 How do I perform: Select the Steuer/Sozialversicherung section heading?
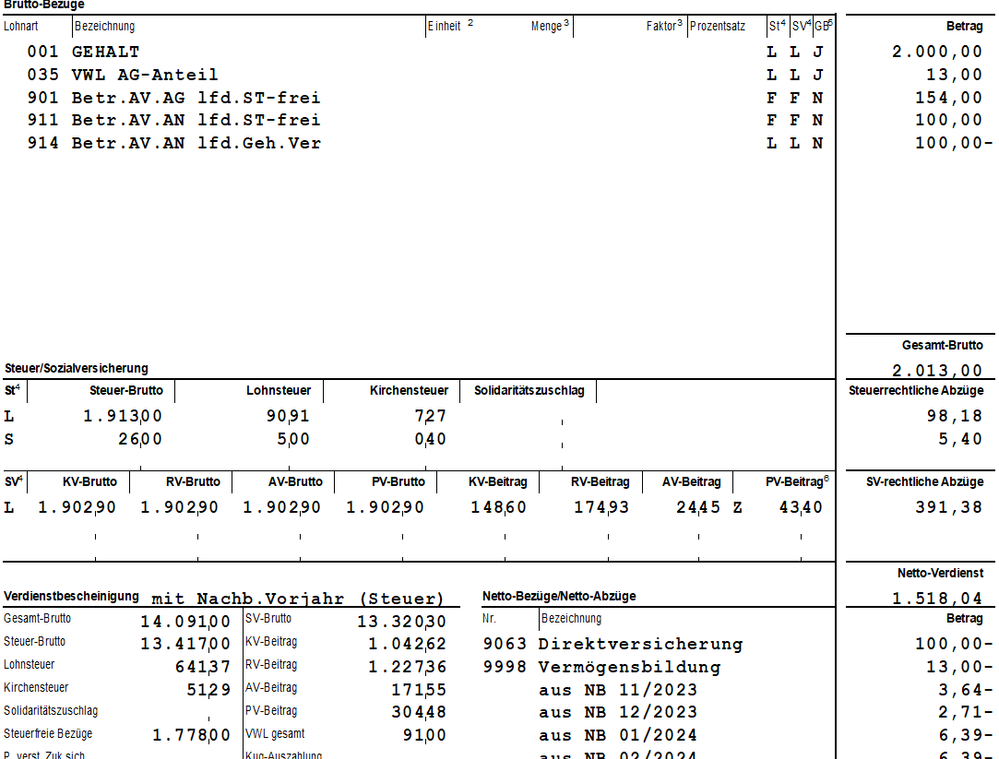point(76,368)
